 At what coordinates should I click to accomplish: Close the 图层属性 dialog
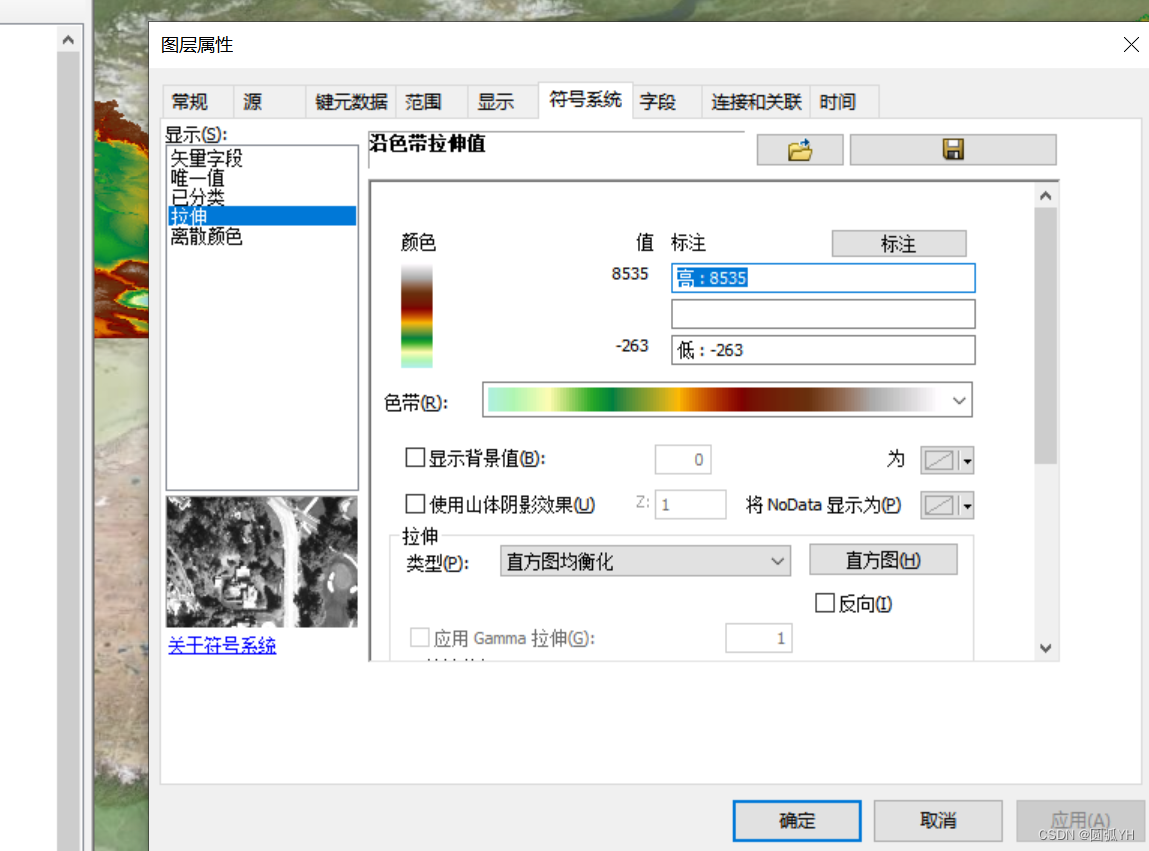[x=1131, y=45]
